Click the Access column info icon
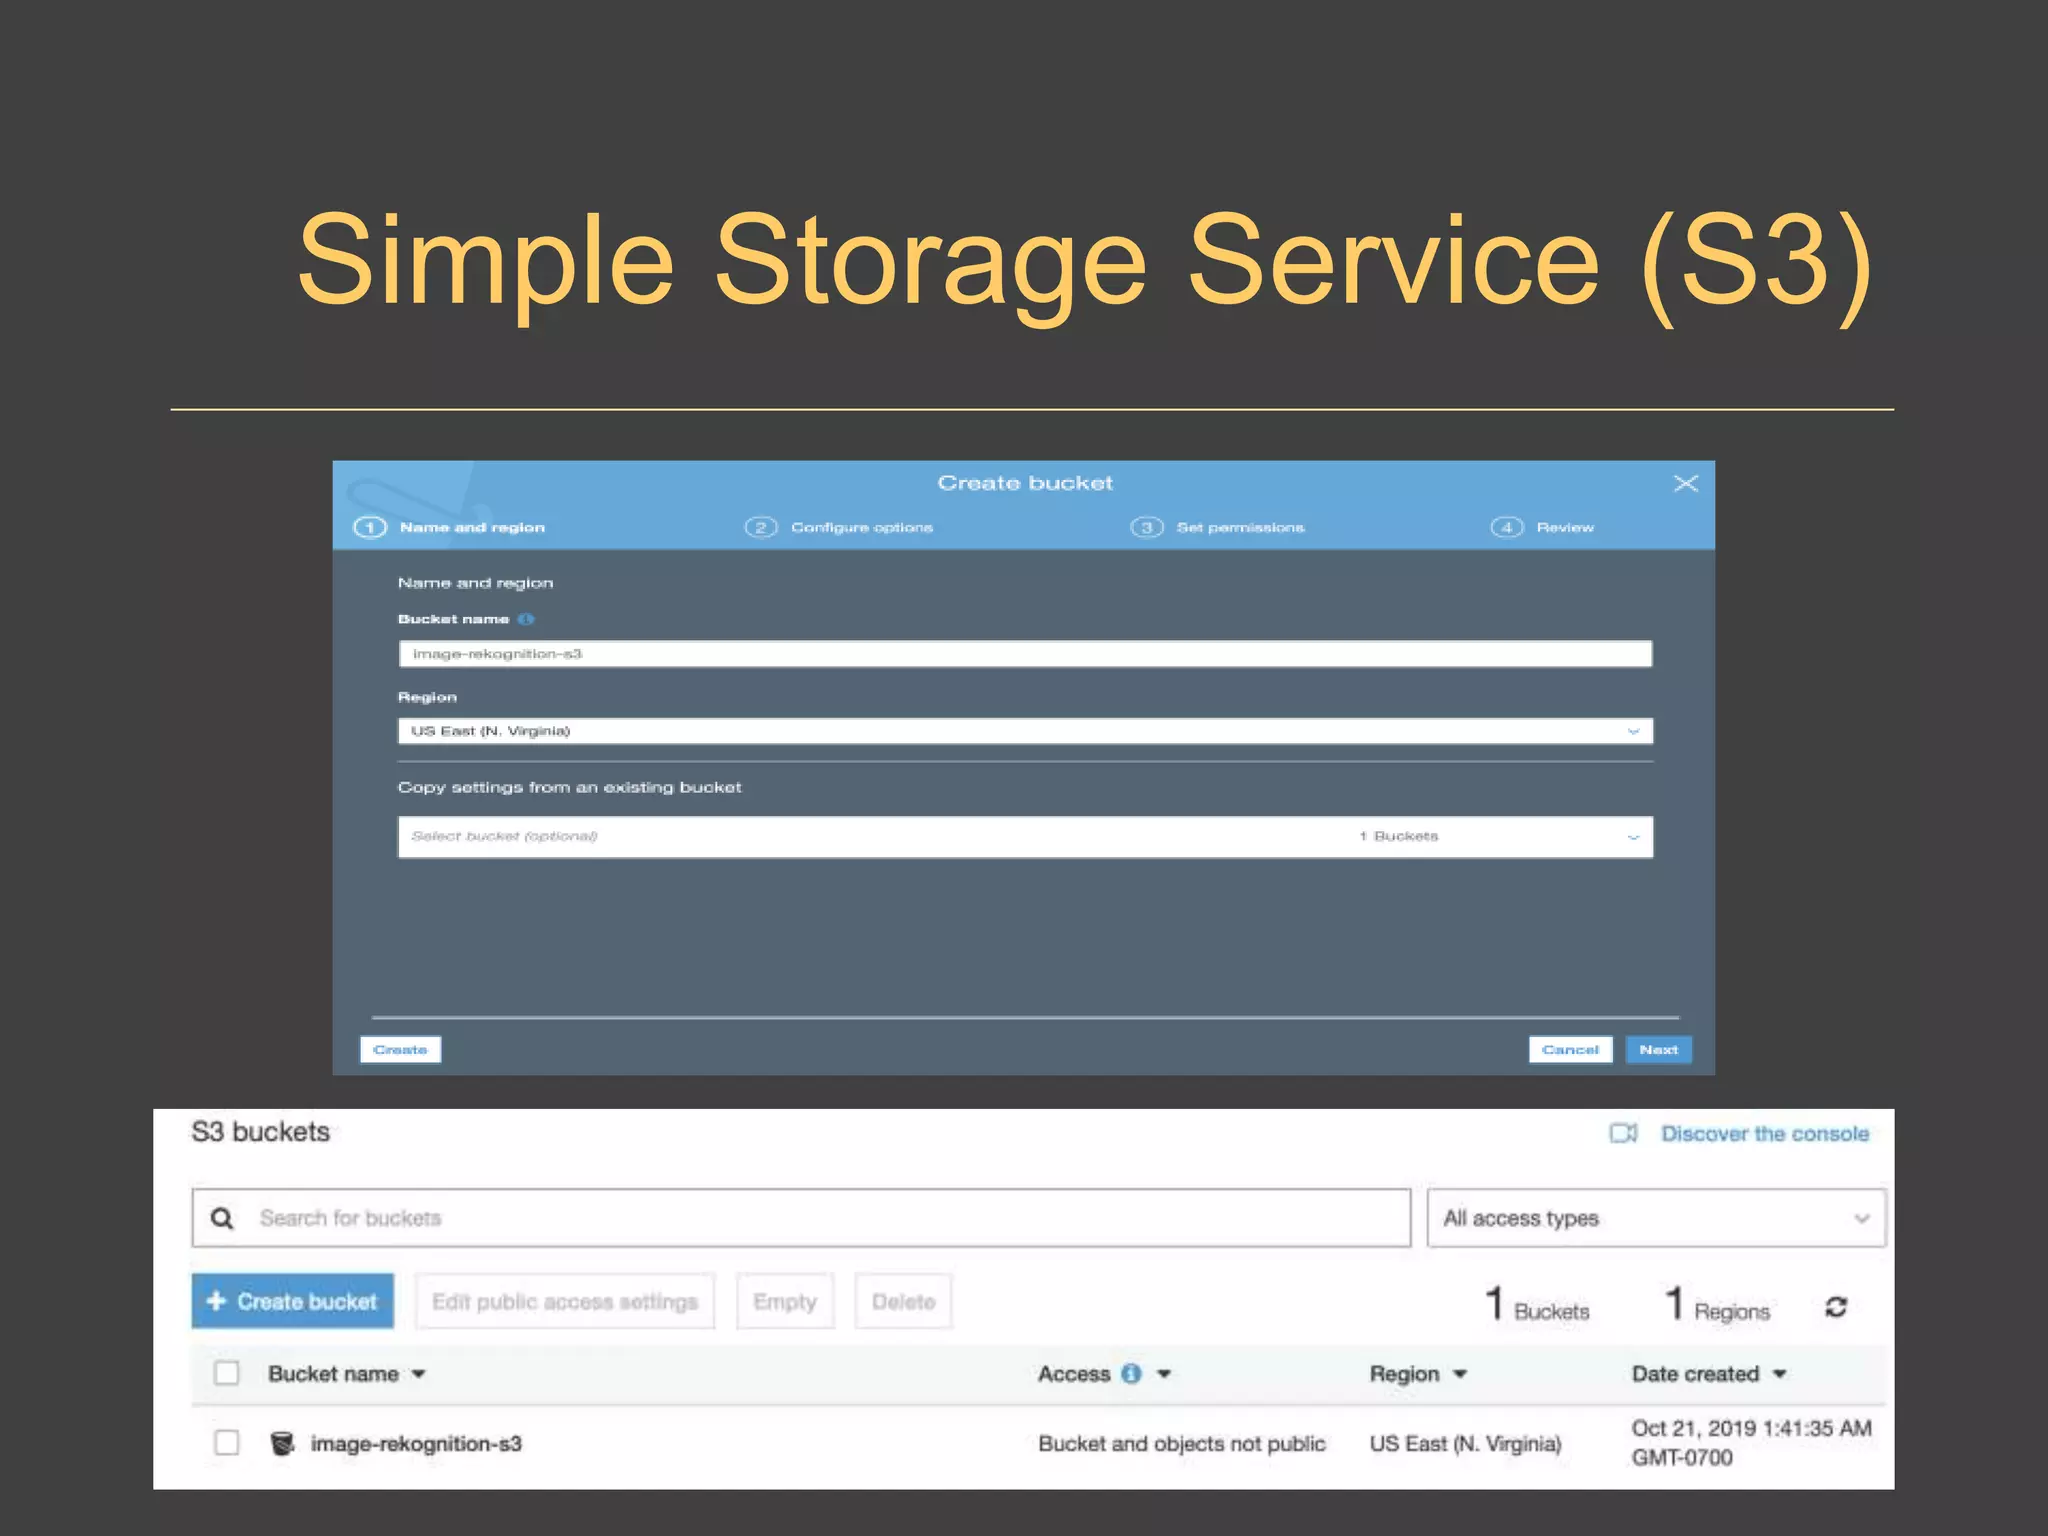This screenshot has width=2048, height=1536. [1131, 1374]
